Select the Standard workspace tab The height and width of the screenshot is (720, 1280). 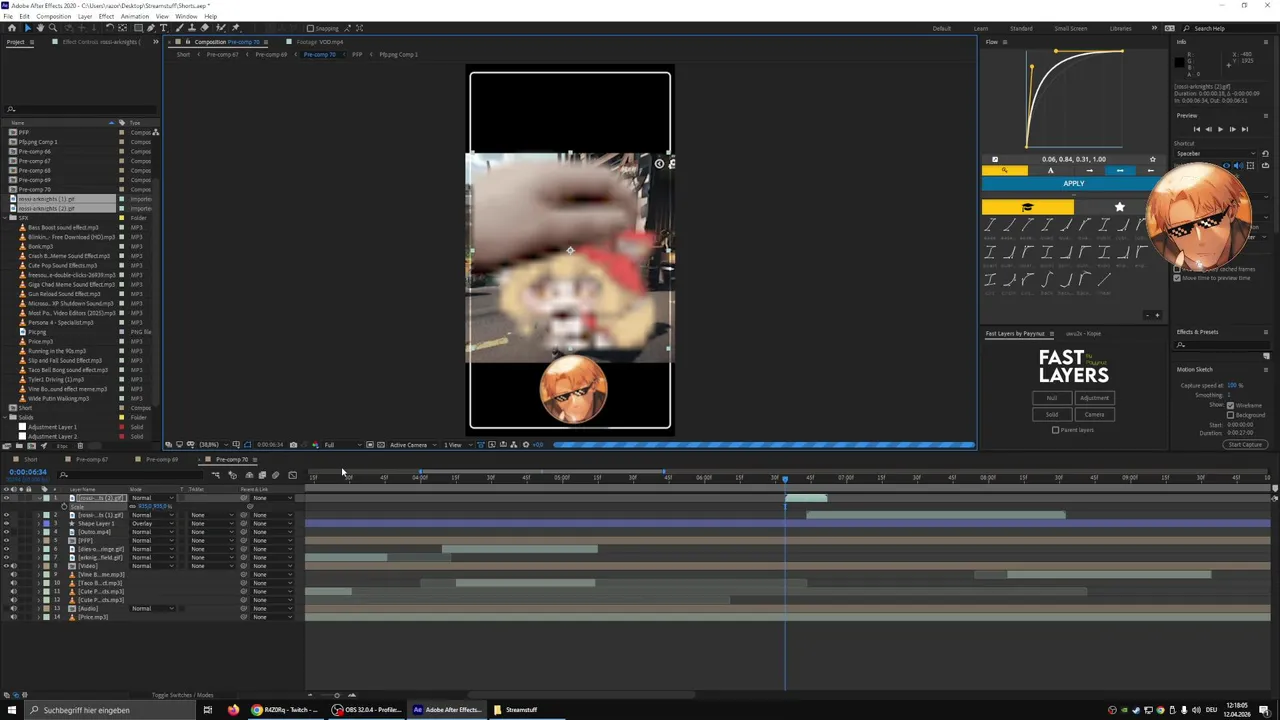pyautogui.click(x=1021, y=28)
